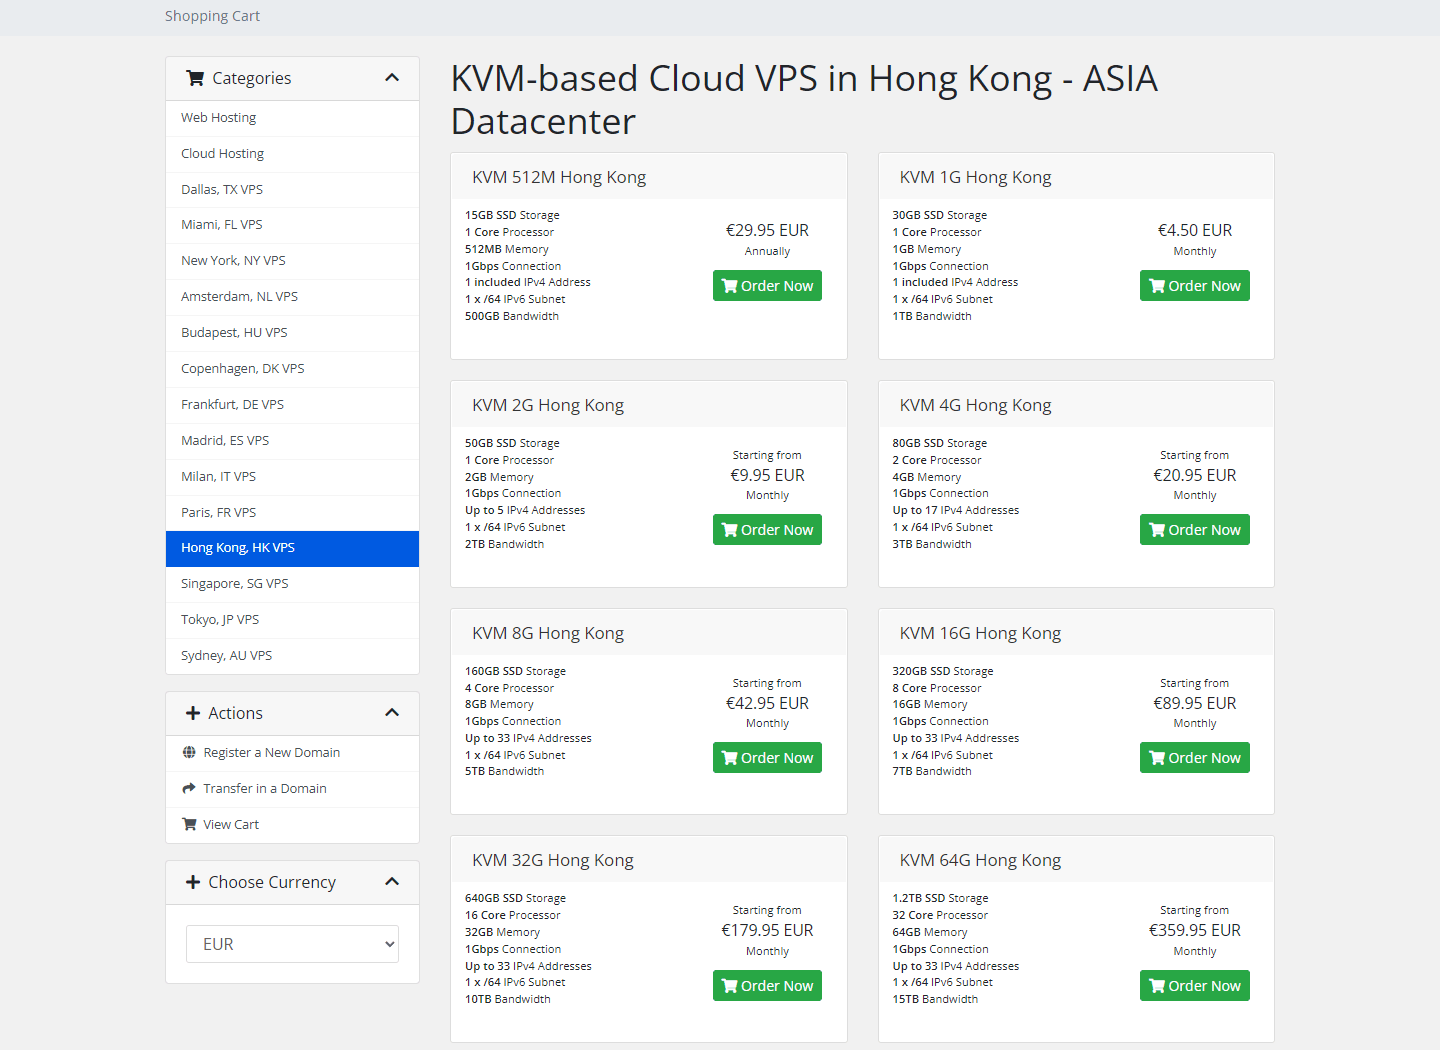Open the EUR currency dropdown

[292, 944]
